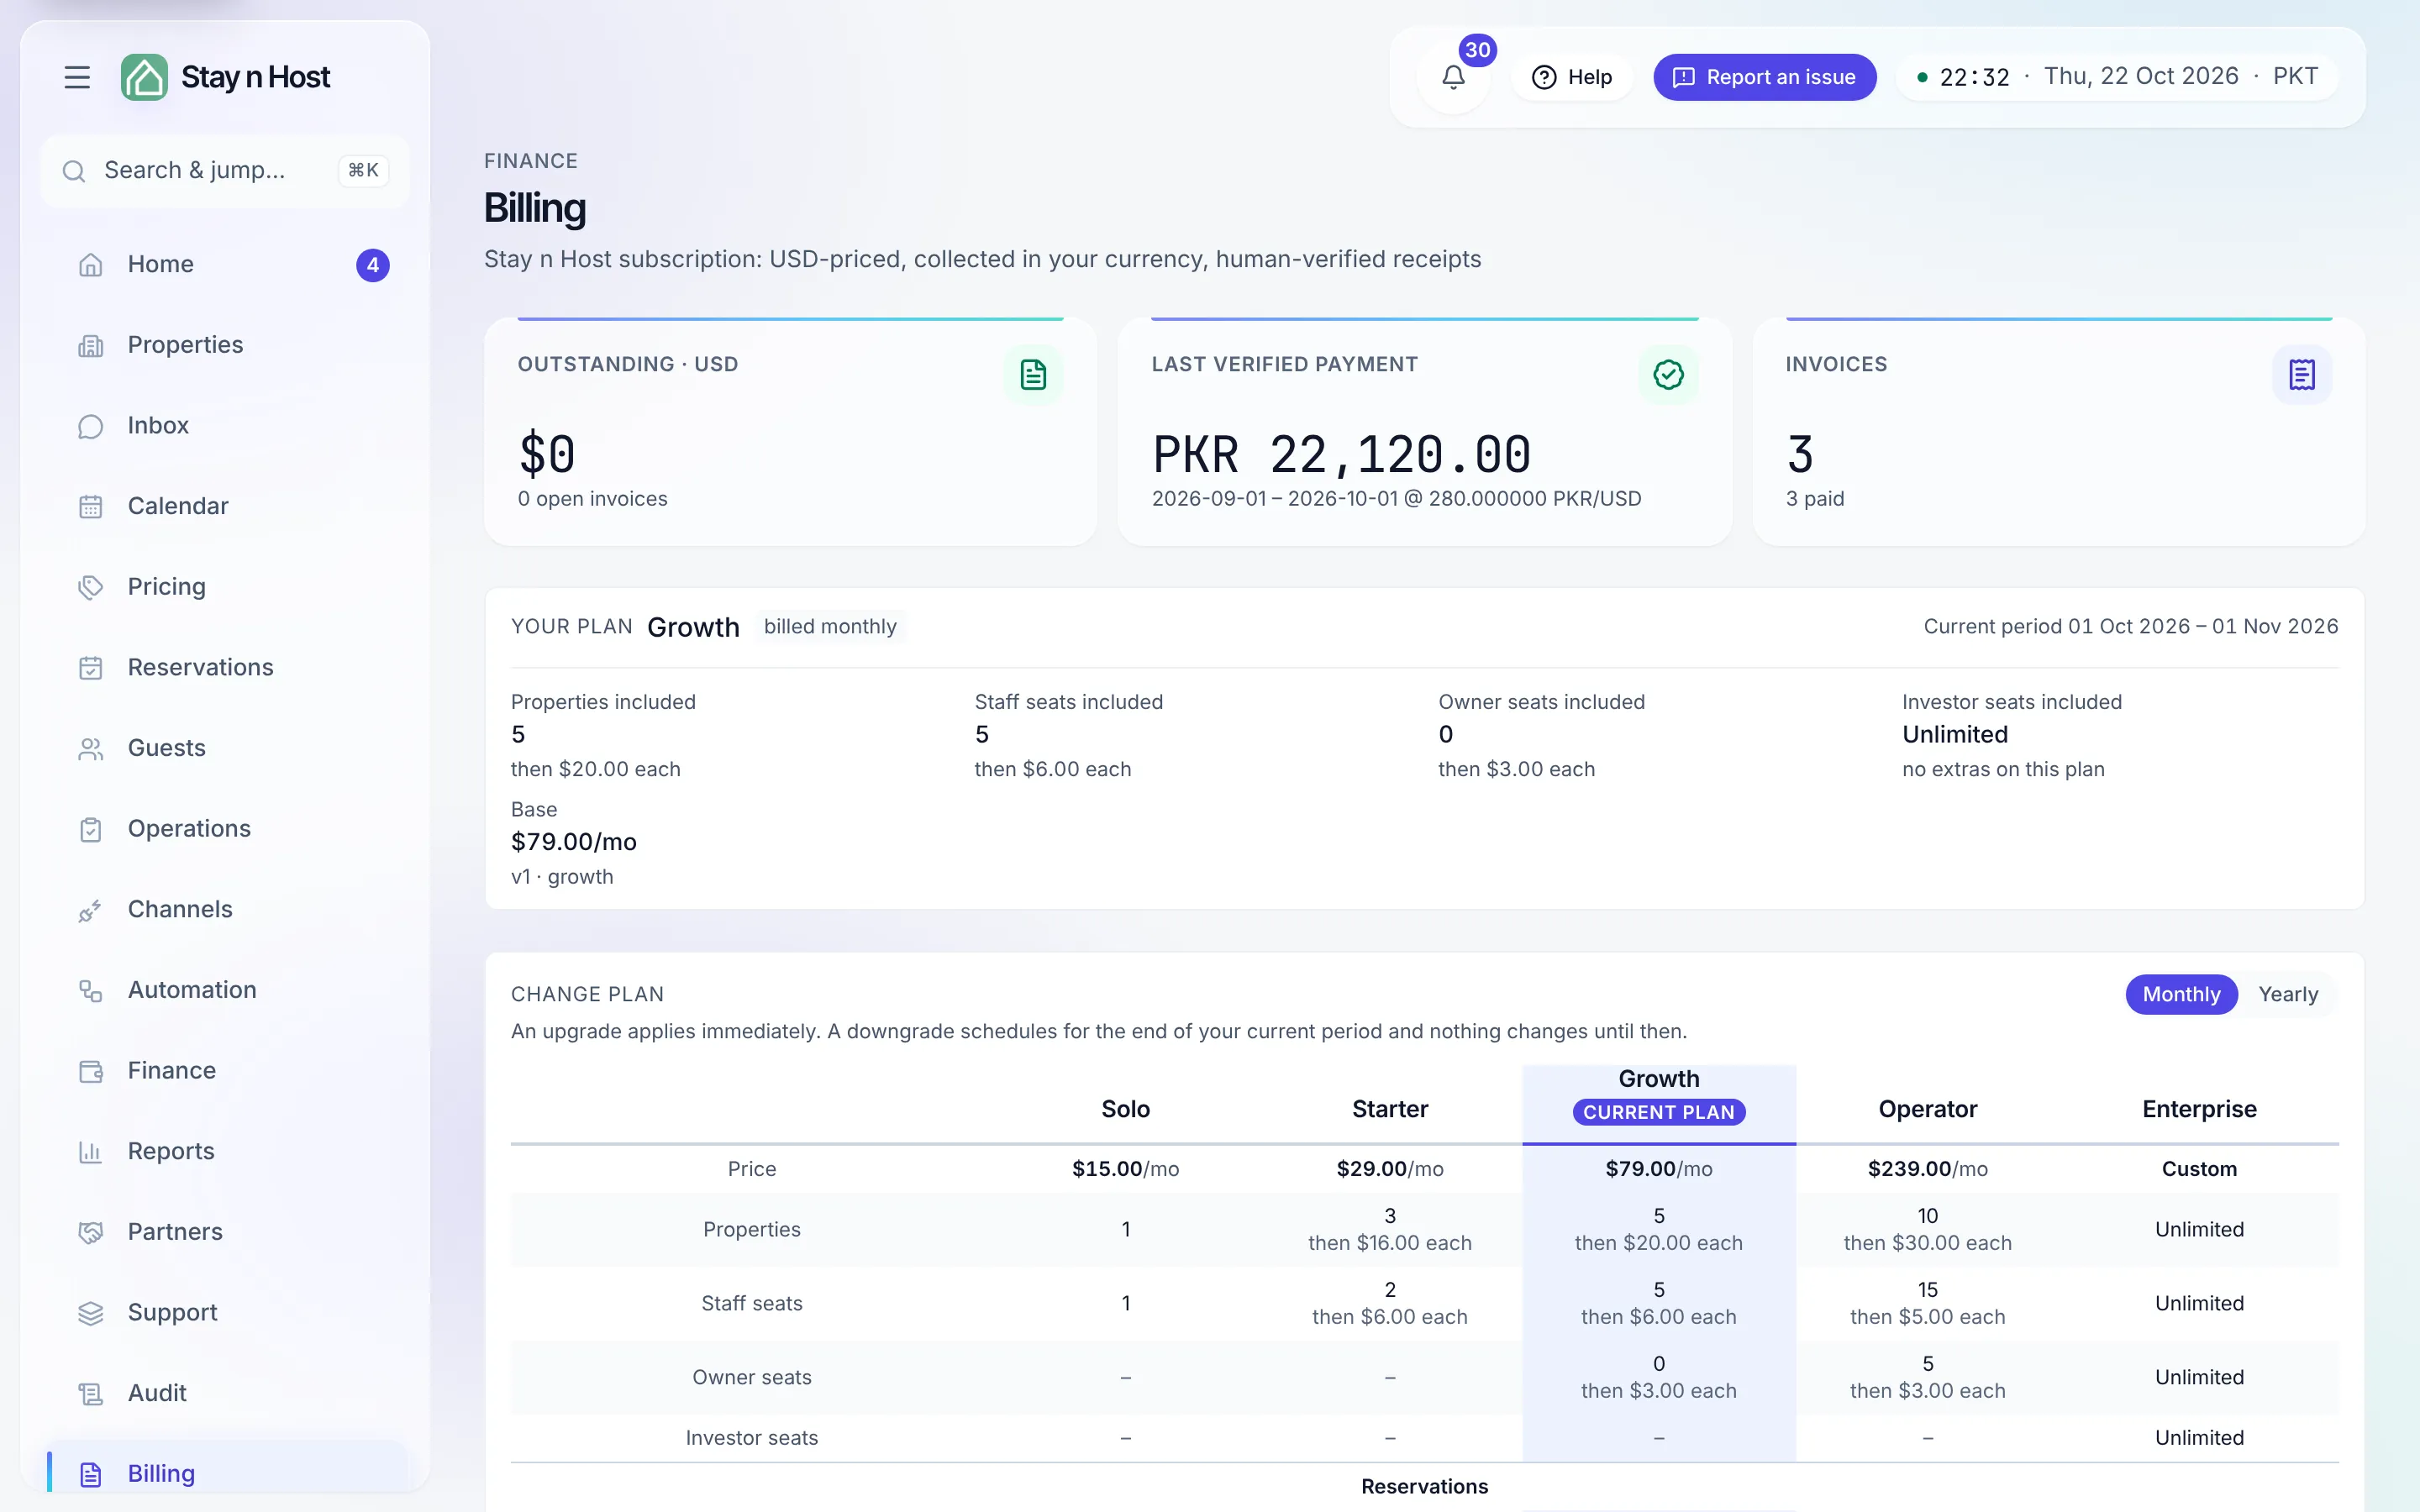
Task: Go to Home in sidebar
Action: coord(227,265)
